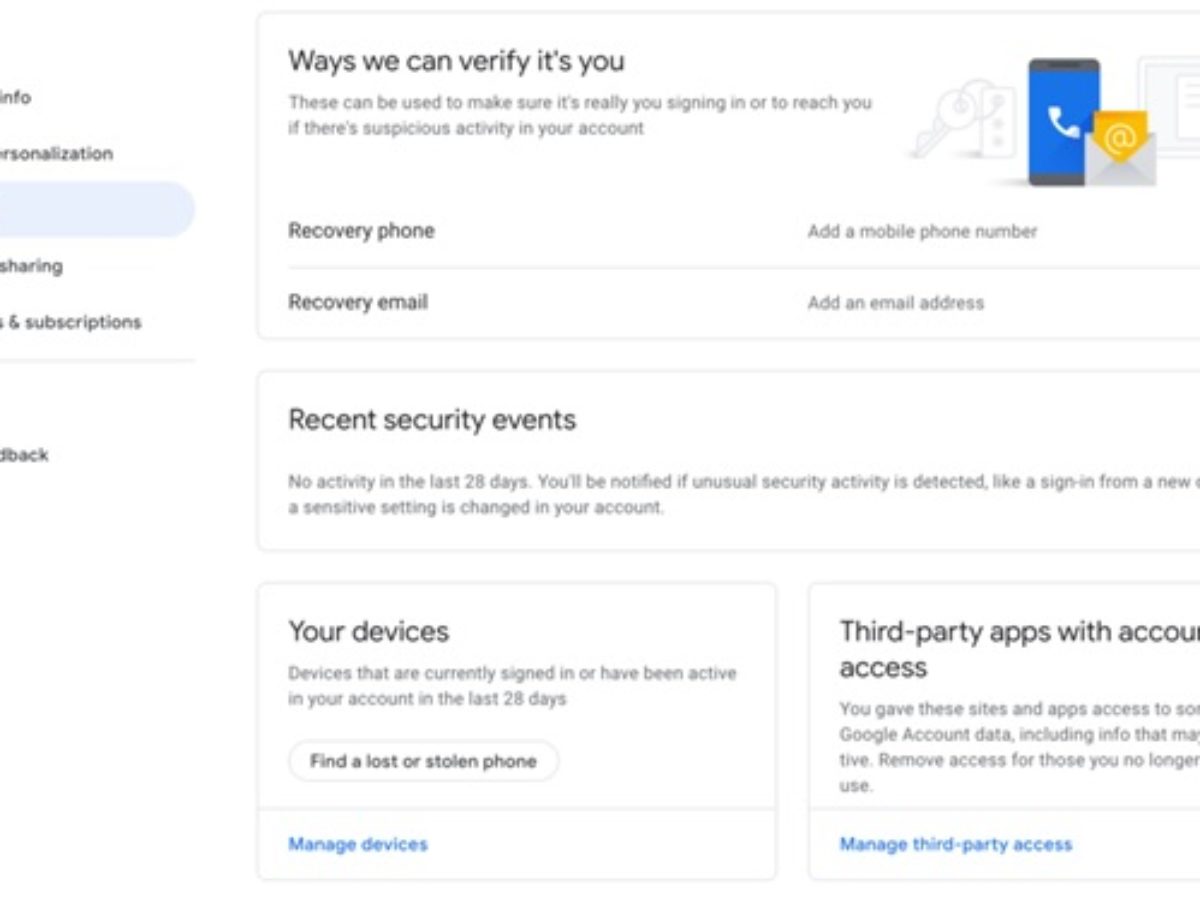Click the Recent security events heading
The height and width of the screenshot is (900, 1200).
click(432, 419)
